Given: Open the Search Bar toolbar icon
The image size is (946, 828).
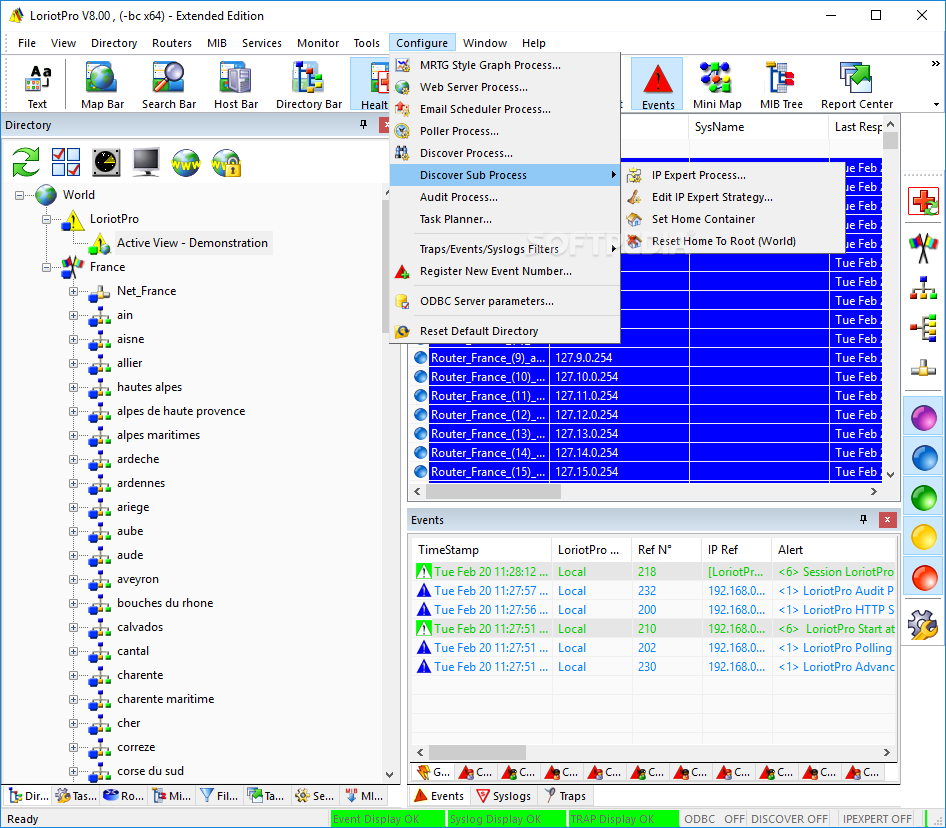Looking at the screenshot, I should click(169, 85).
